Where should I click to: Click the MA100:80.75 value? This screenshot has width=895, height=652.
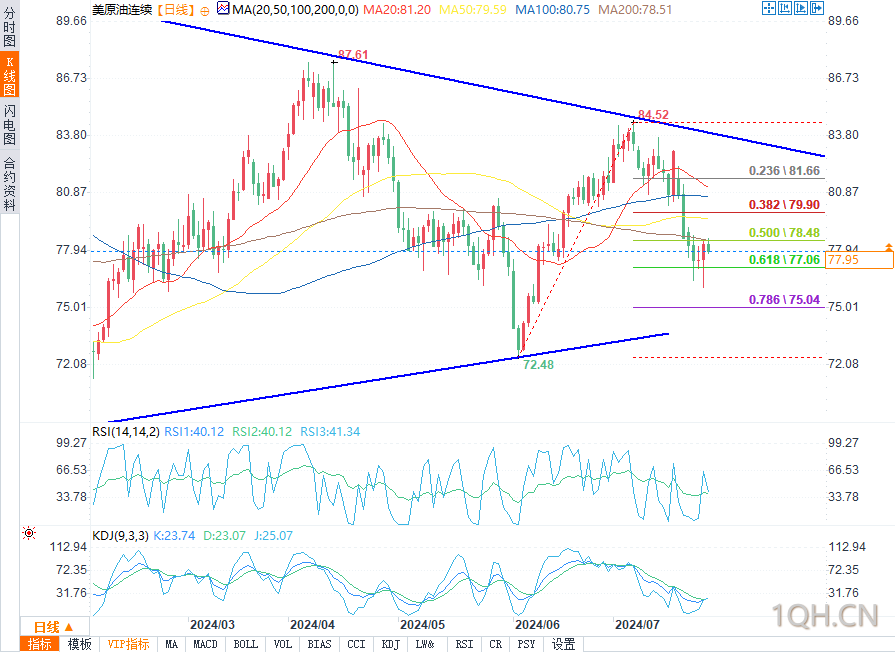point(553,10)
